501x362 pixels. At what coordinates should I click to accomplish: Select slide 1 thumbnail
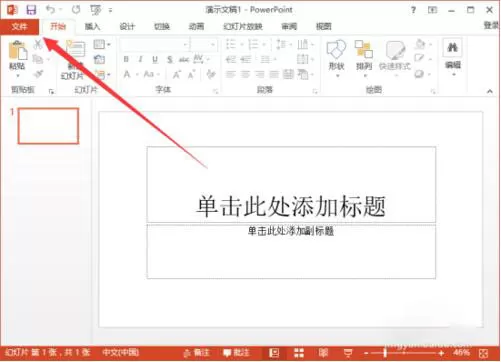click(x=48, y=126)
